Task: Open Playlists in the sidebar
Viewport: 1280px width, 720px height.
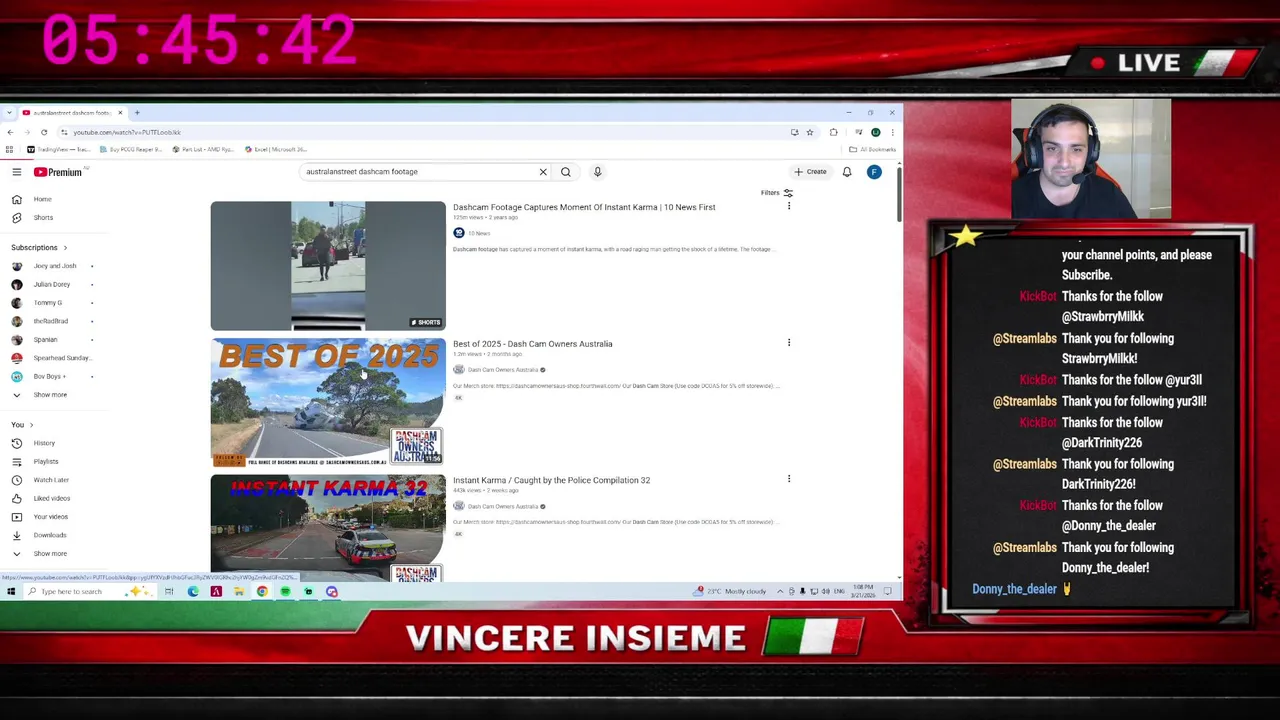Action: pyautogui.click(x=35, y=461)
